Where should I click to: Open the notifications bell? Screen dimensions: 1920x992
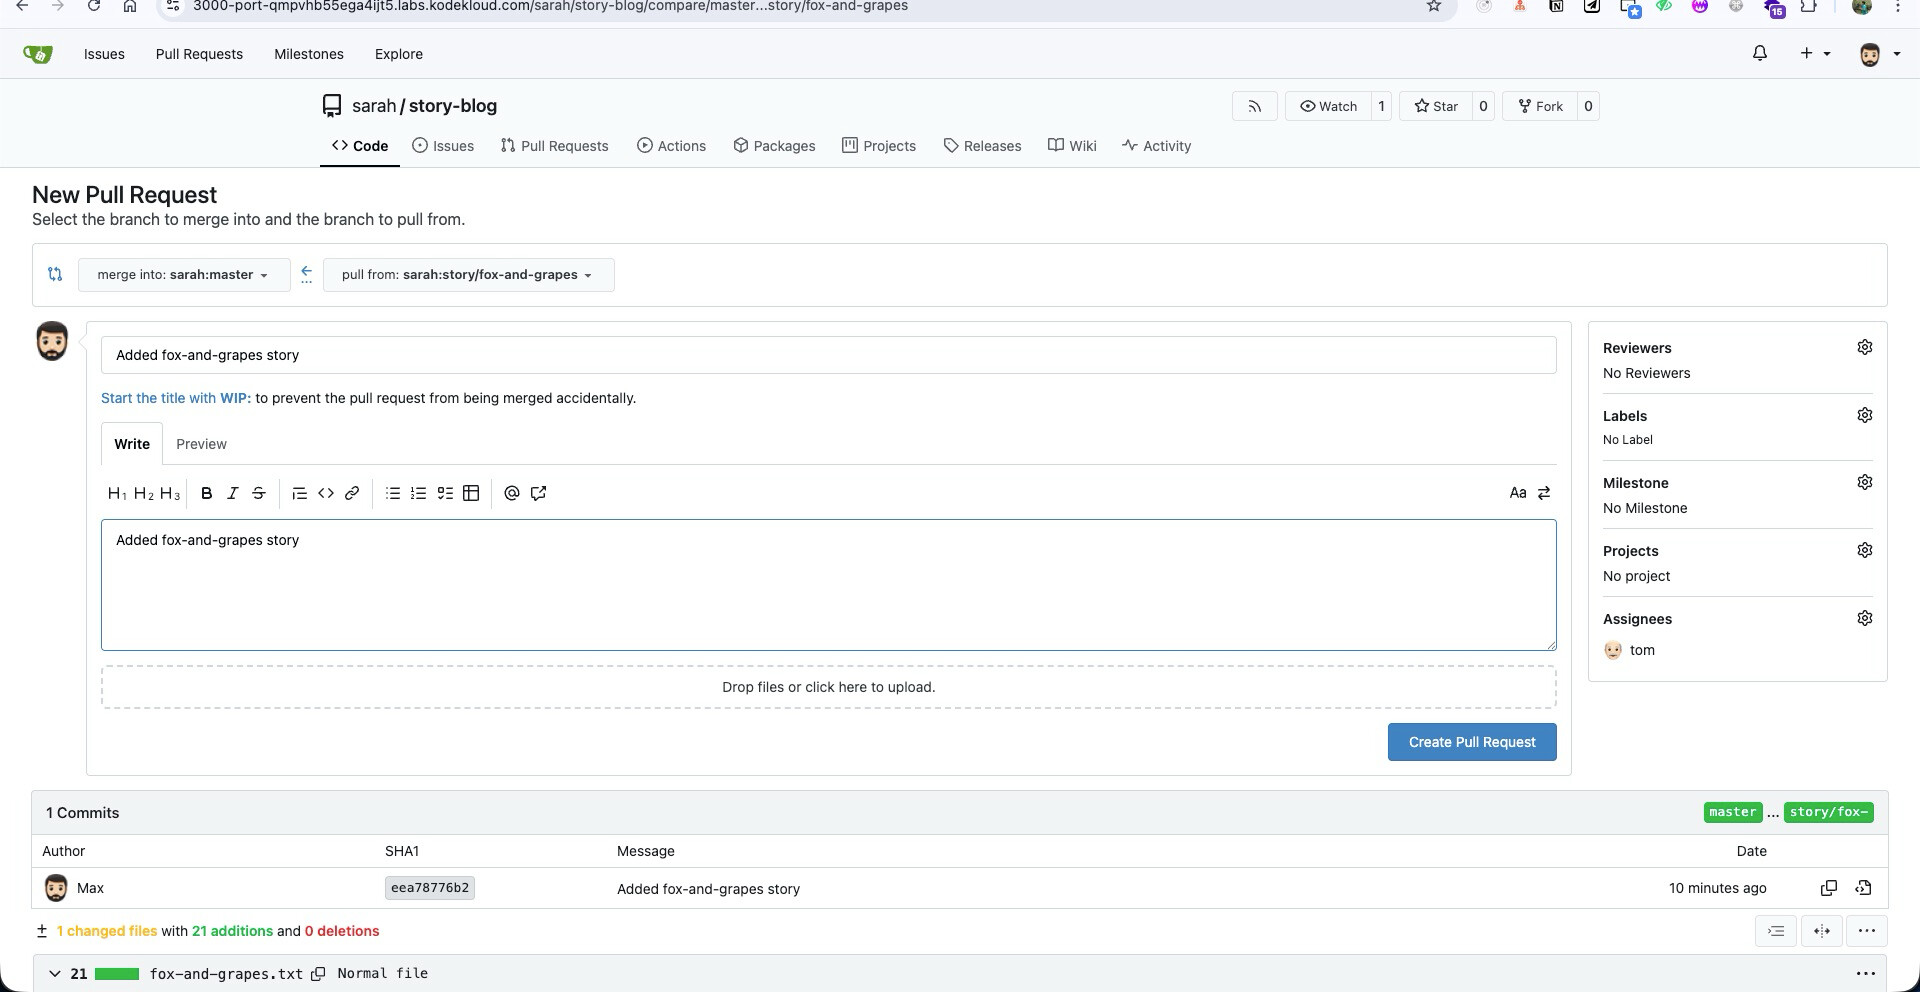click(x=1760, y=53)
